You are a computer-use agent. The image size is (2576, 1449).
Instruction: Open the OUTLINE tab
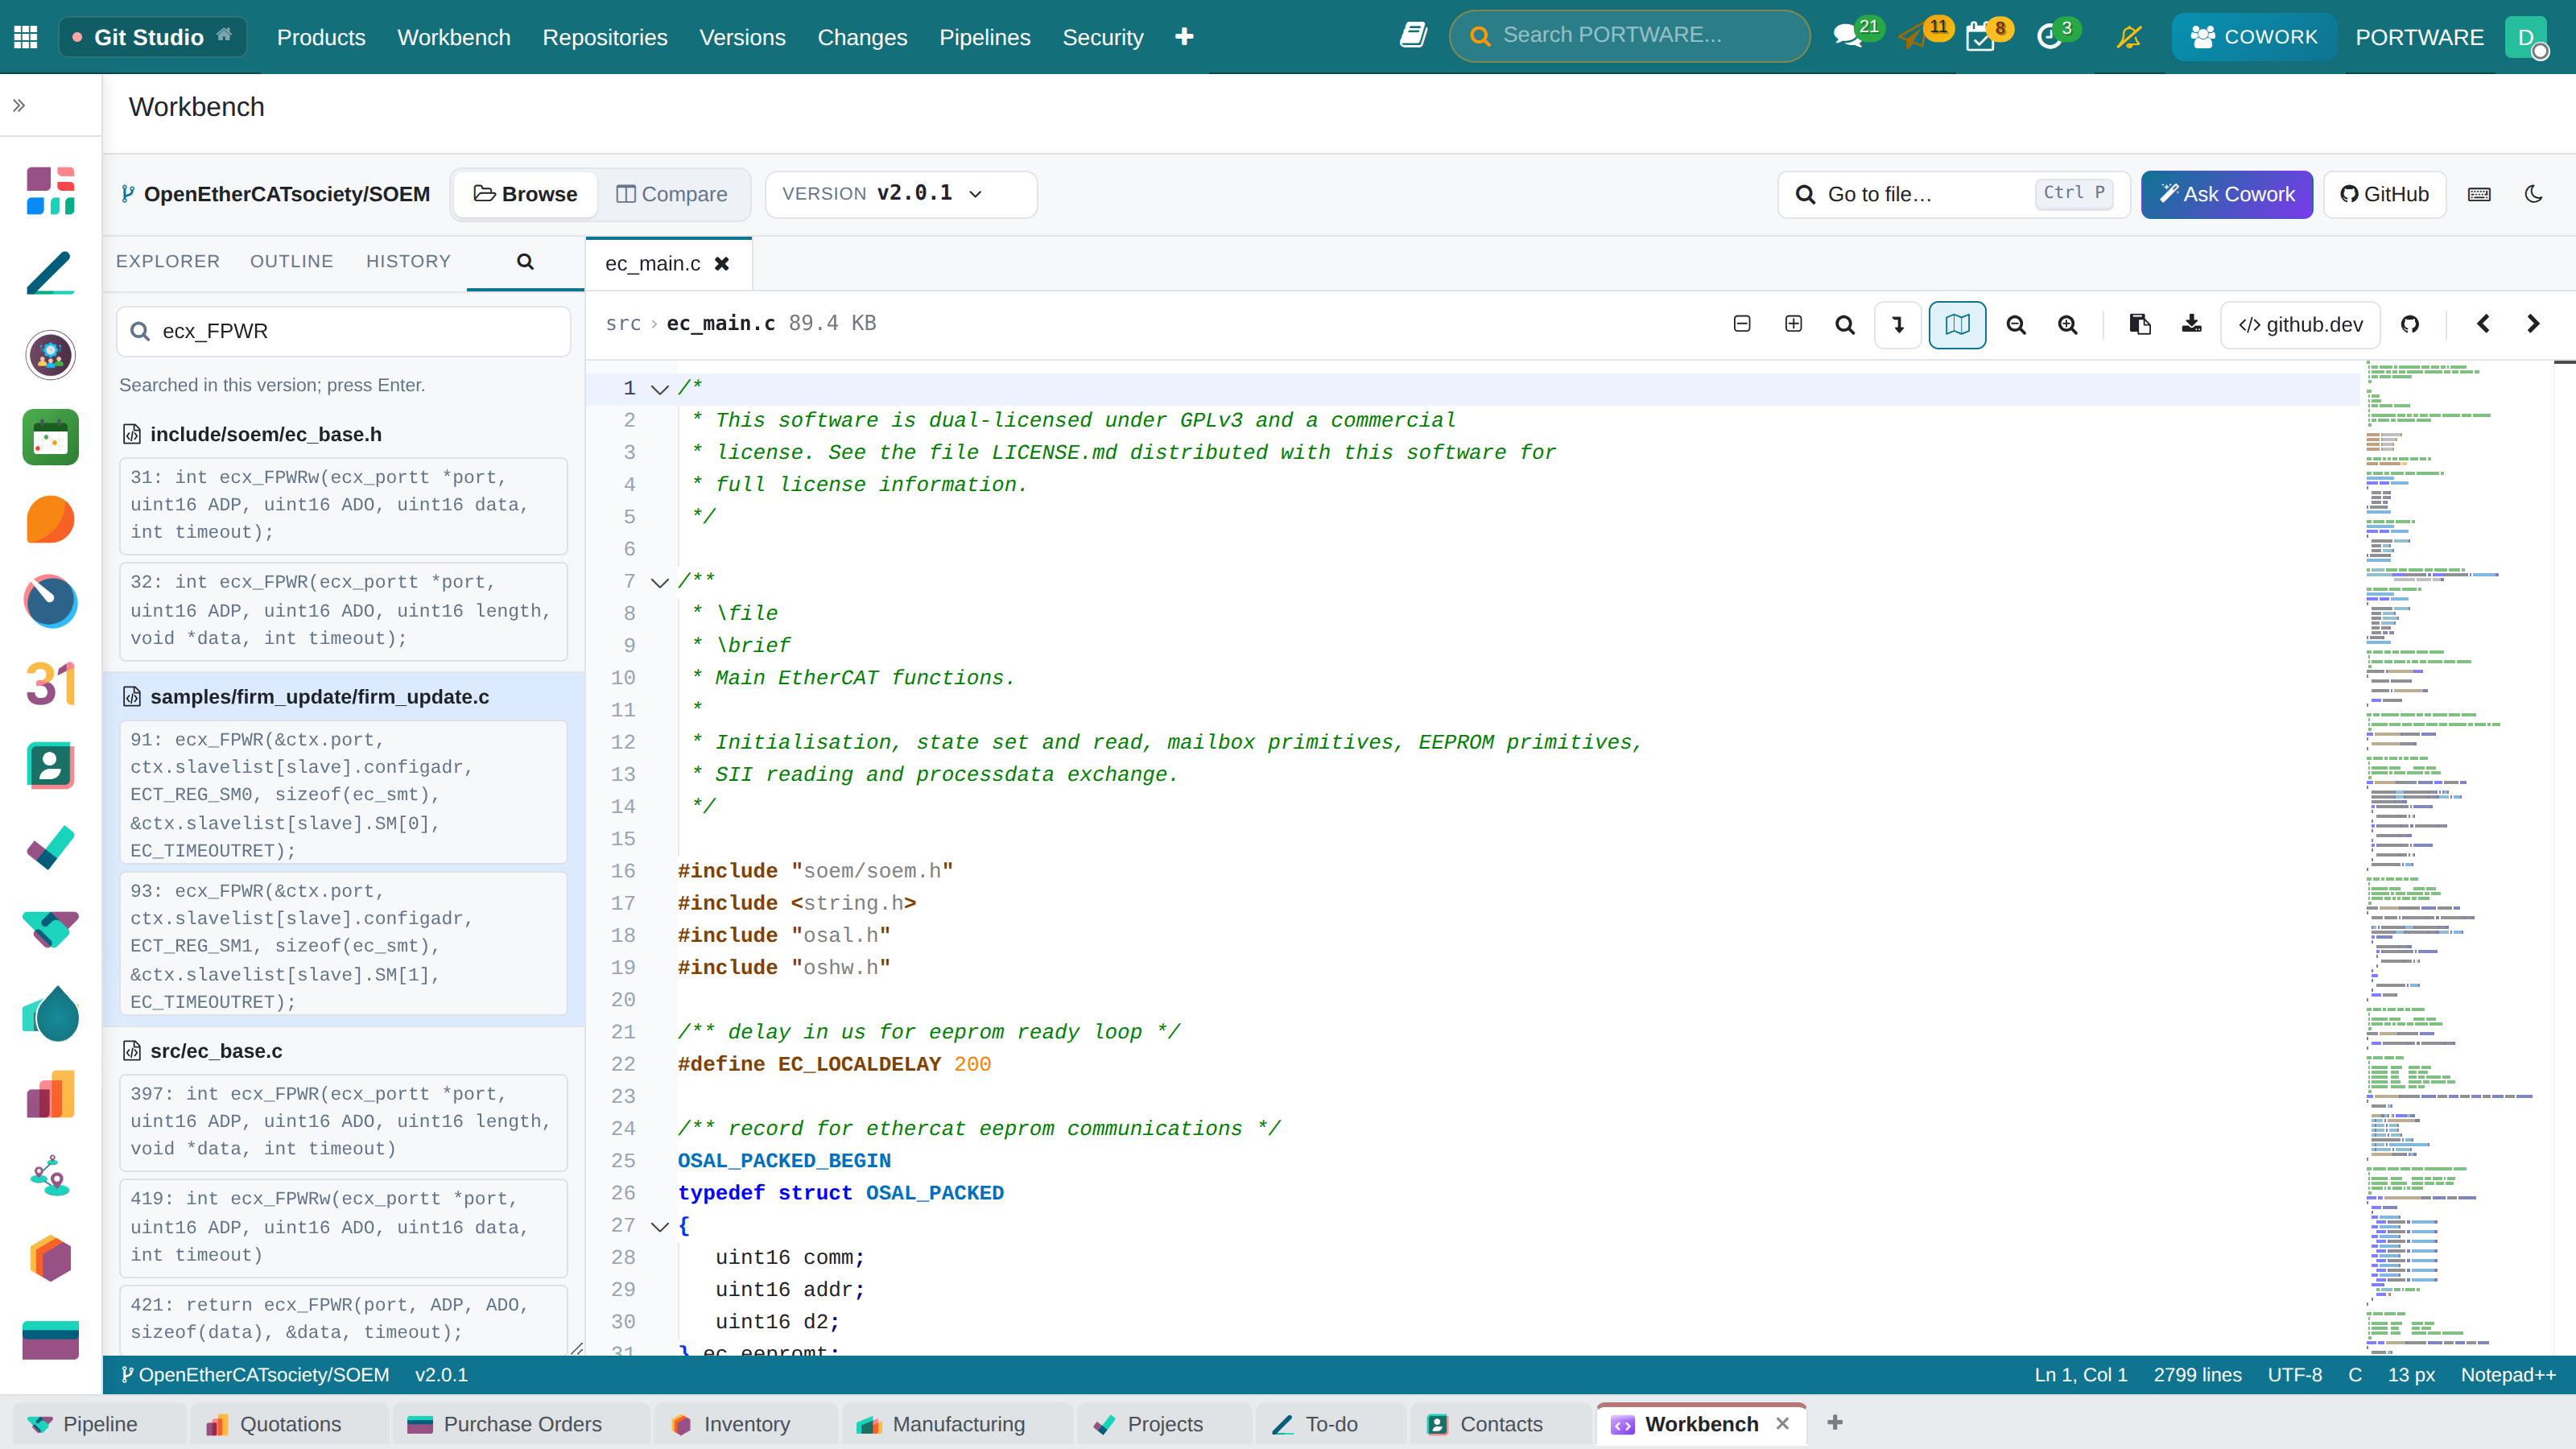(292, 261)
